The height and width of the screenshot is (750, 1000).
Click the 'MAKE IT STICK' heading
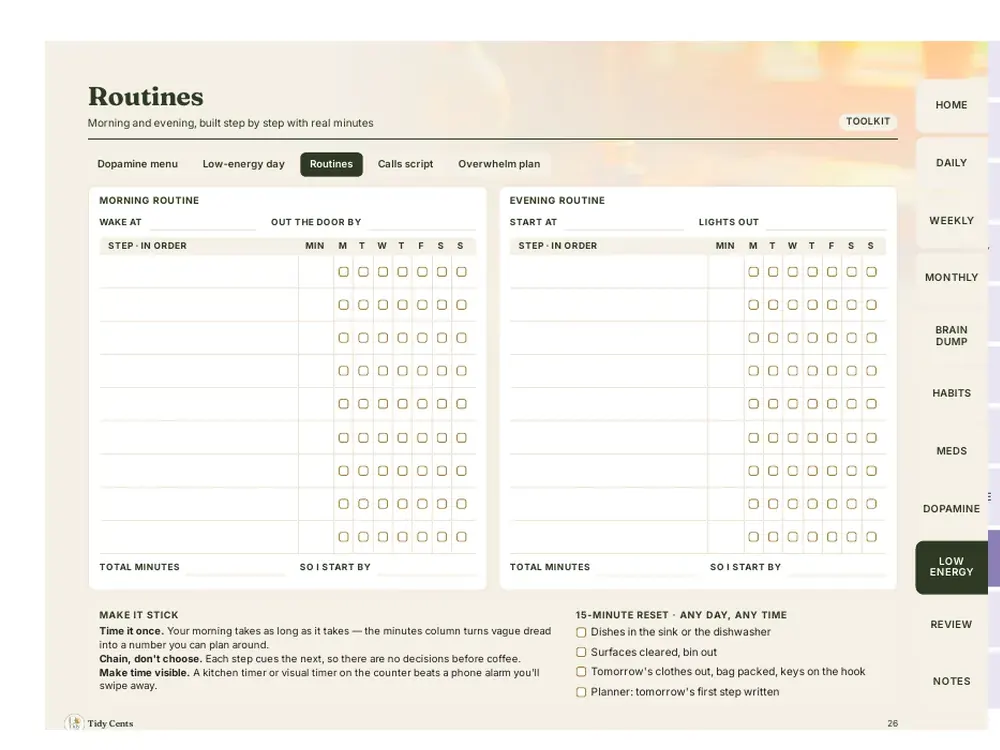coord(139,615)
